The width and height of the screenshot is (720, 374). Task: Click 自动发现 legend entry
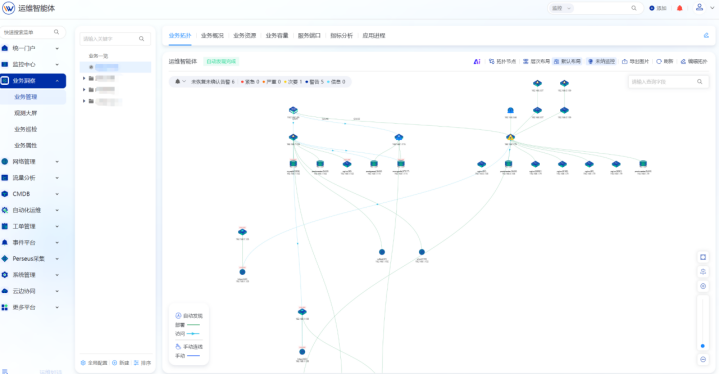[x=189, y=316]
